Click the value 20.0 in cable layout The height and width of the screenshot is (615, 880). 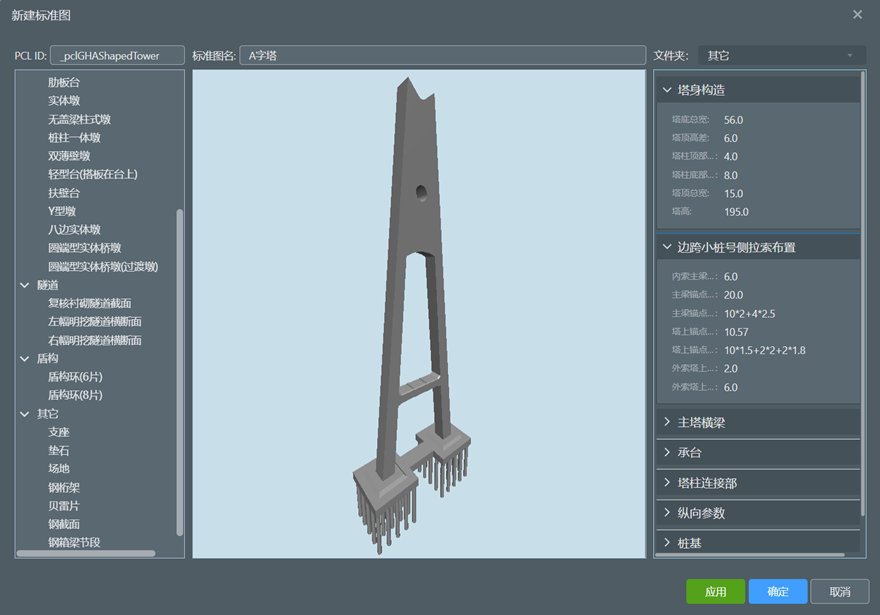pyautogui.click(x=733, y=295)
